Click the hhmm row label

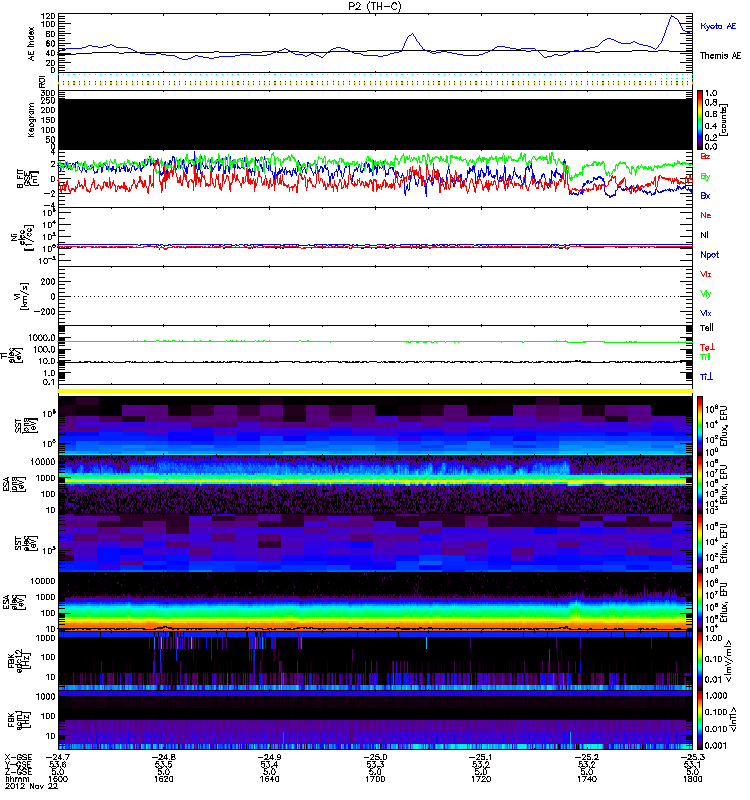tap(16, 779)
